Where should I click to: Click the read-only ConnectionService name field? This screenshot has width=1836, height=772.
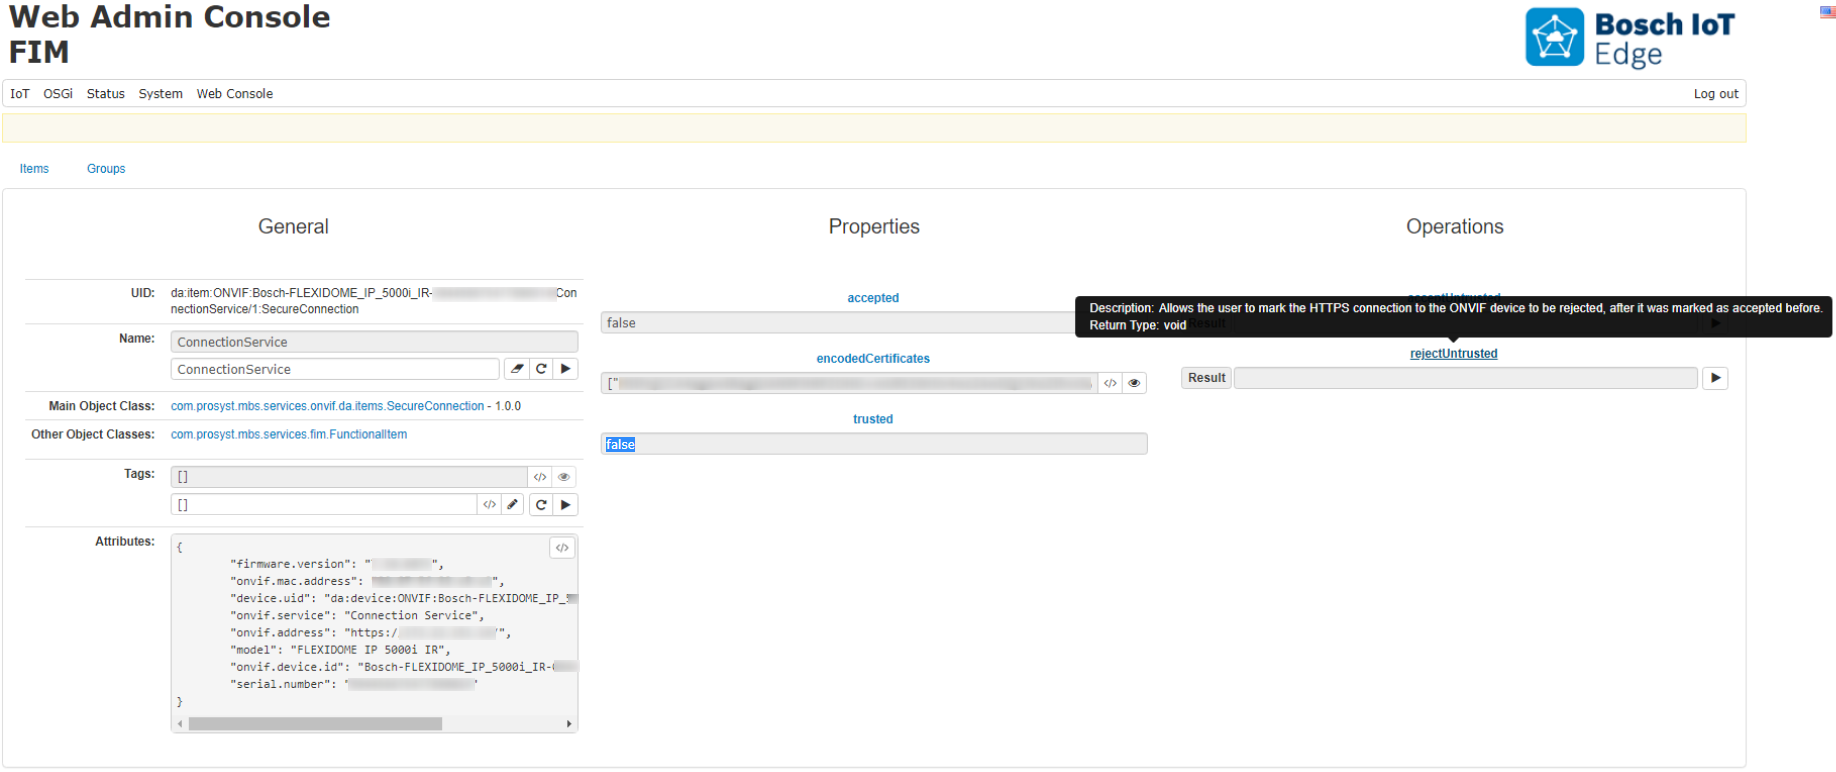[x=374, y=342]
